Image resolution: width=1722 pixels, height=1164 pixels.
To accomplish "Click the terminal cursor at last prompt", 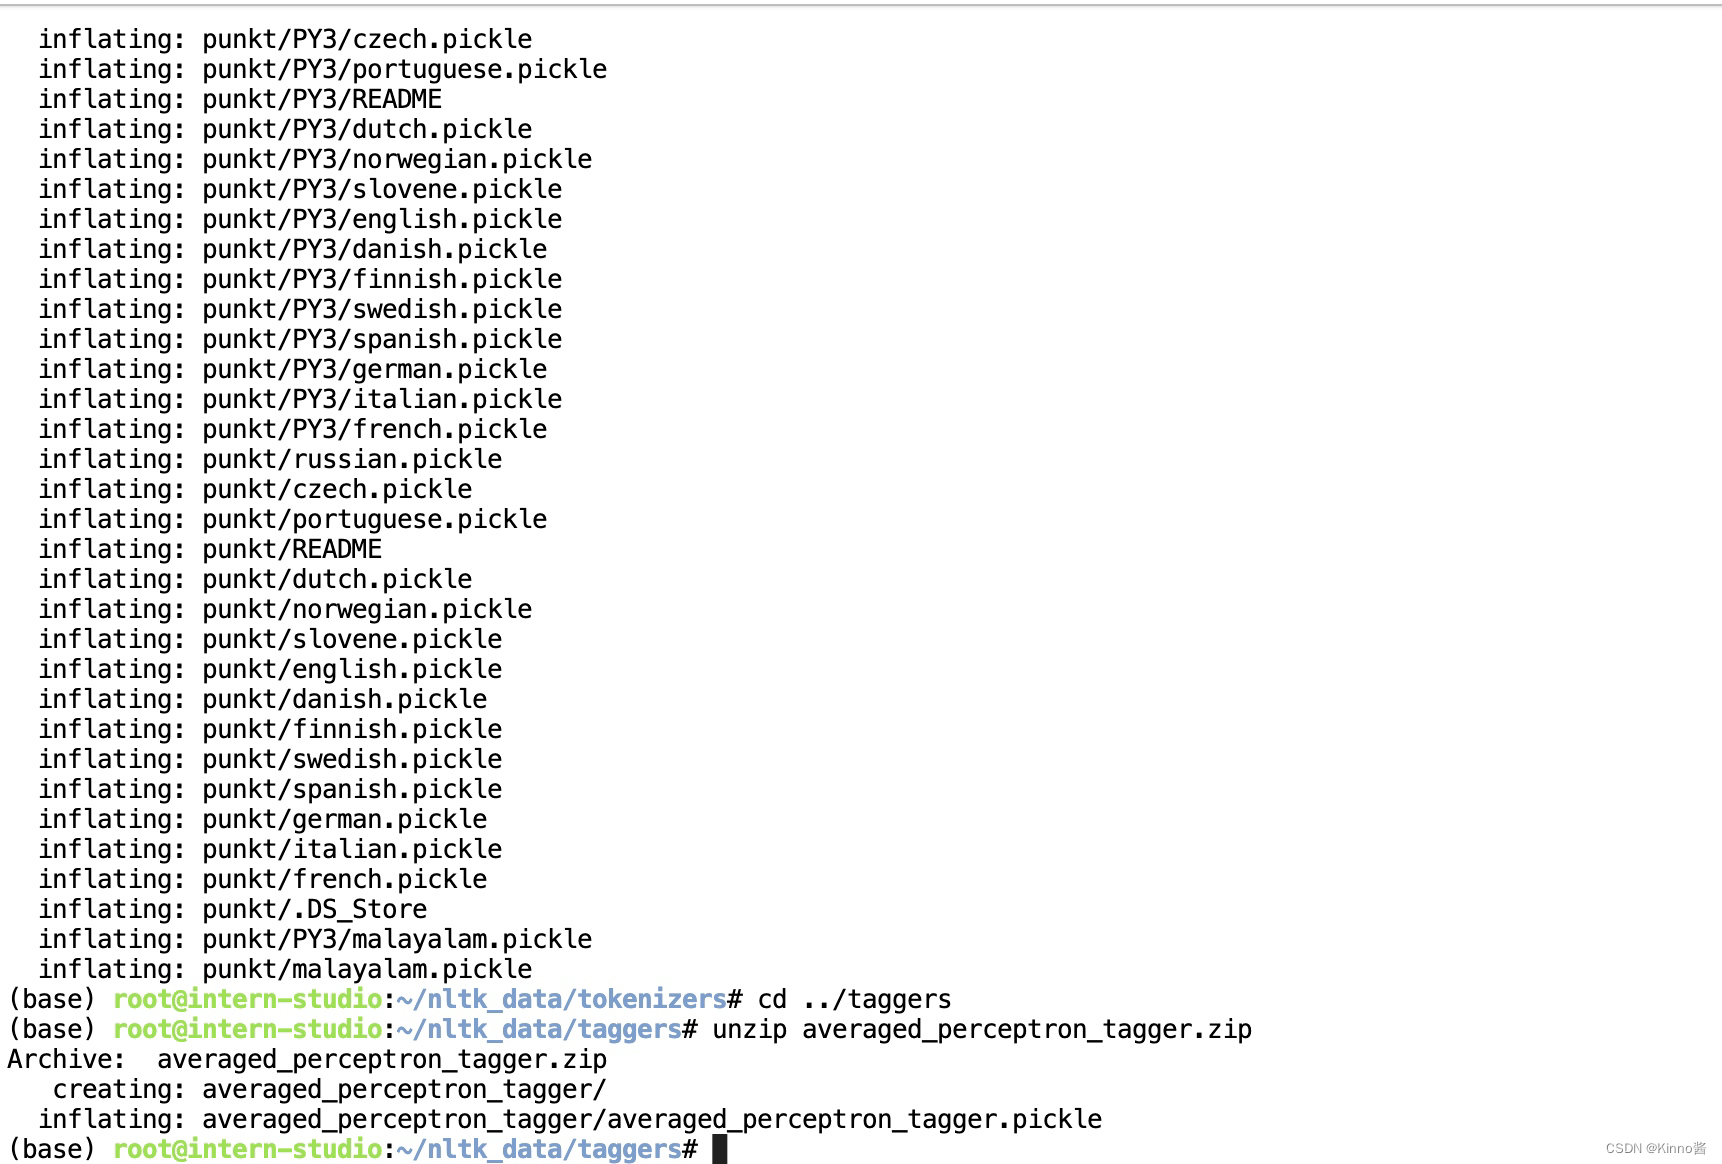I will click(720, 1149).
